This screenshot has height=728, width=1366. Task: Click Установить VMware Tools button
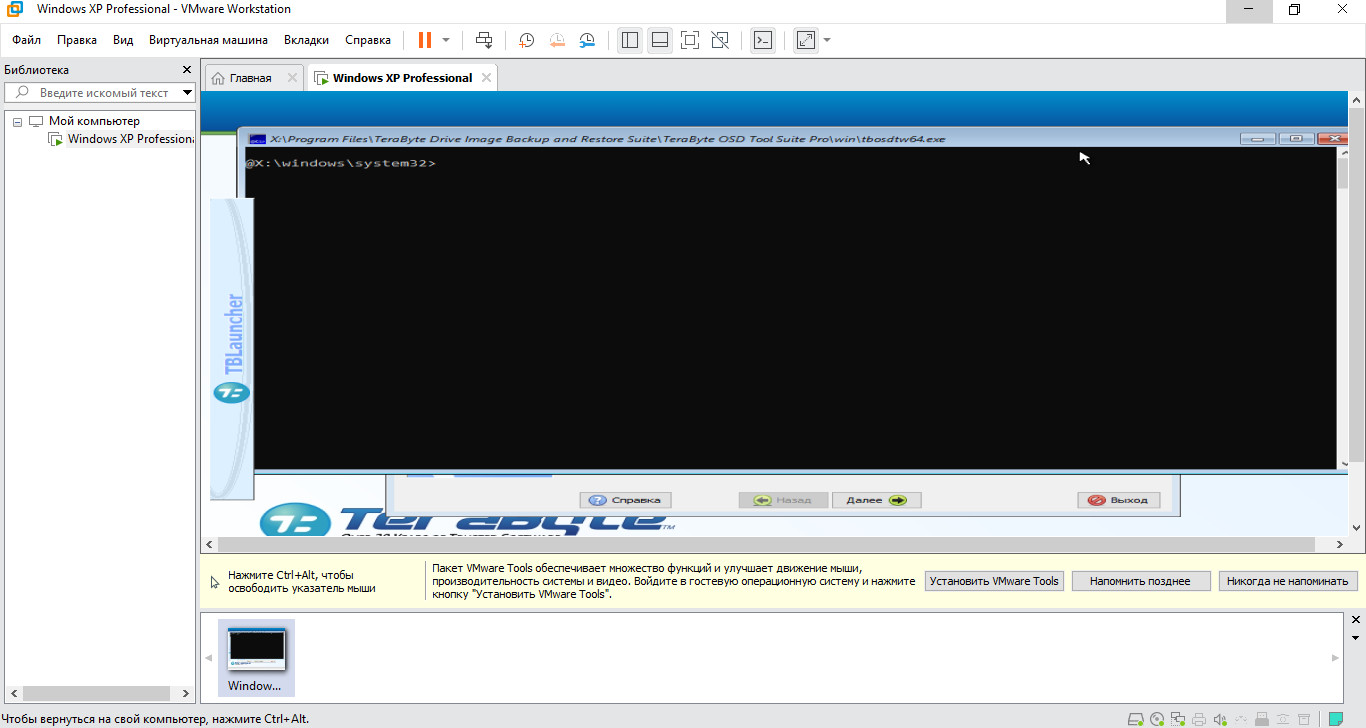click(x=994, y=581)
